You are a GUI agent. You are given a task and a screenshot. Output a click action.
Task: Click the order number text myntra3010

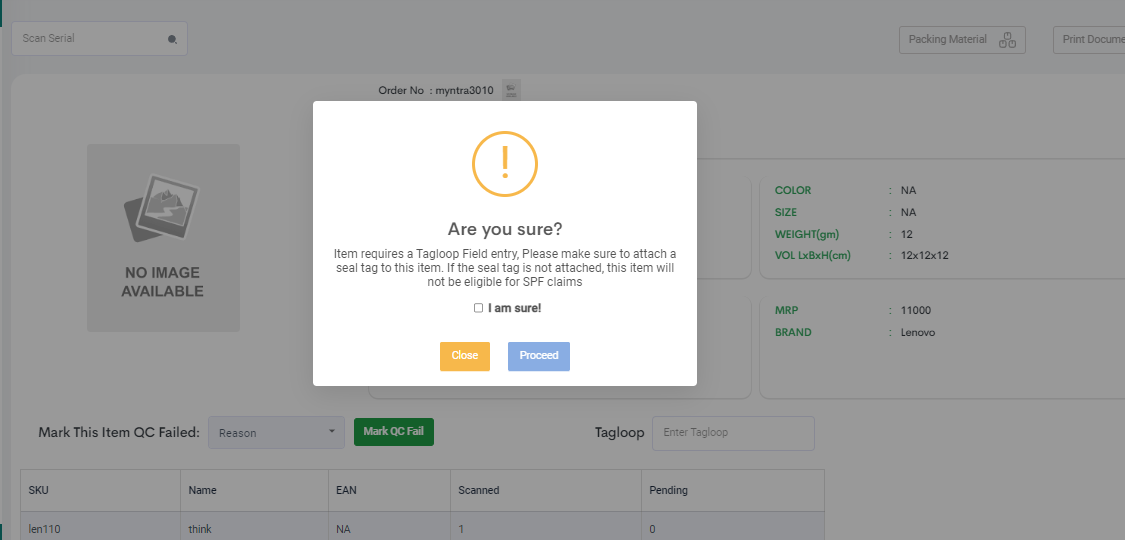[464, 90]
